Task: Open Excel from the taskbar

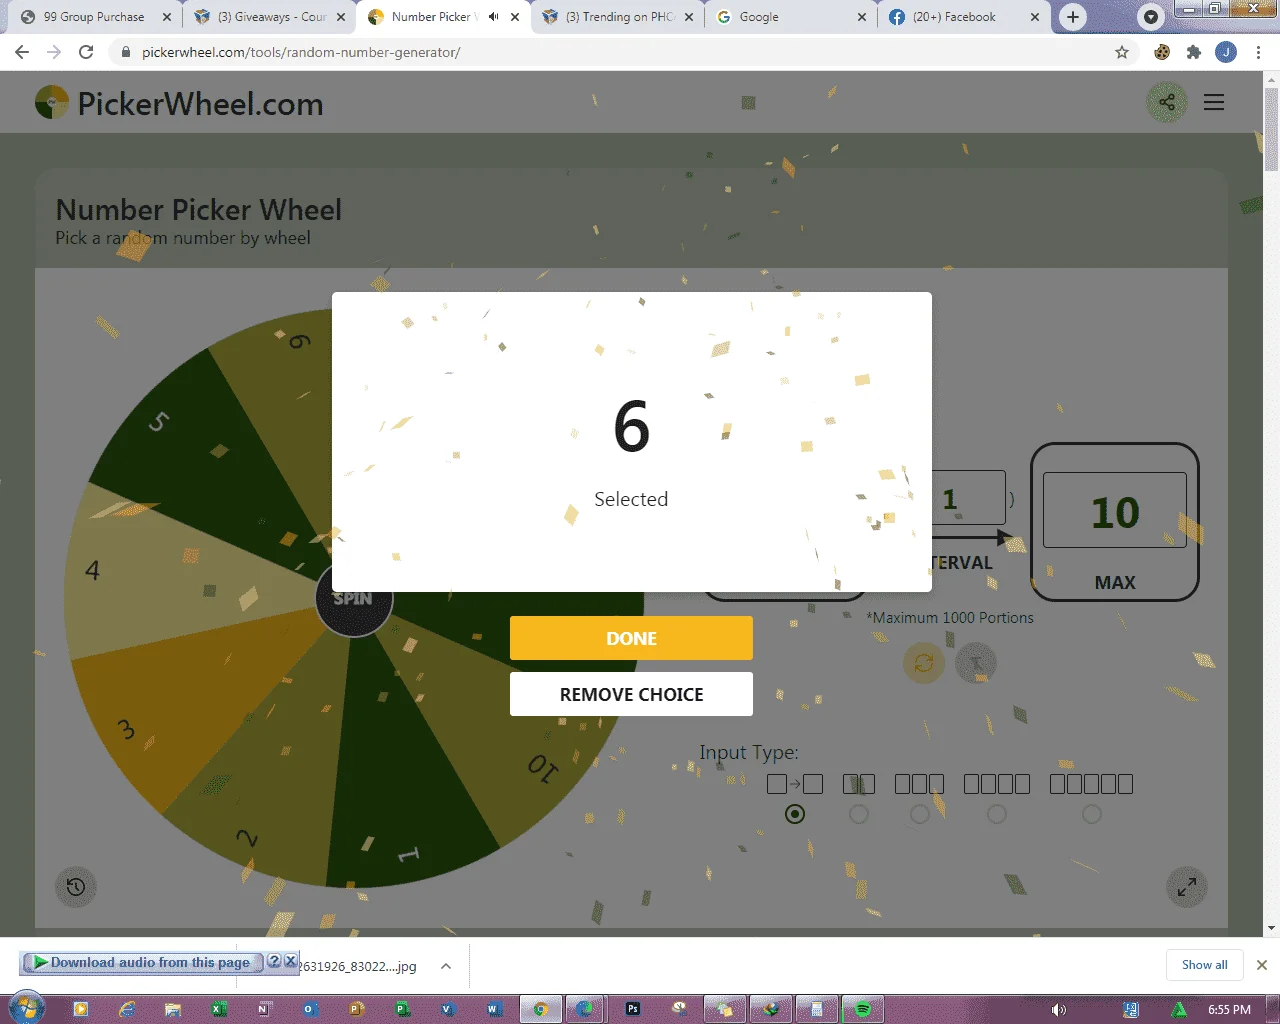Action: tap(219, 1009)
